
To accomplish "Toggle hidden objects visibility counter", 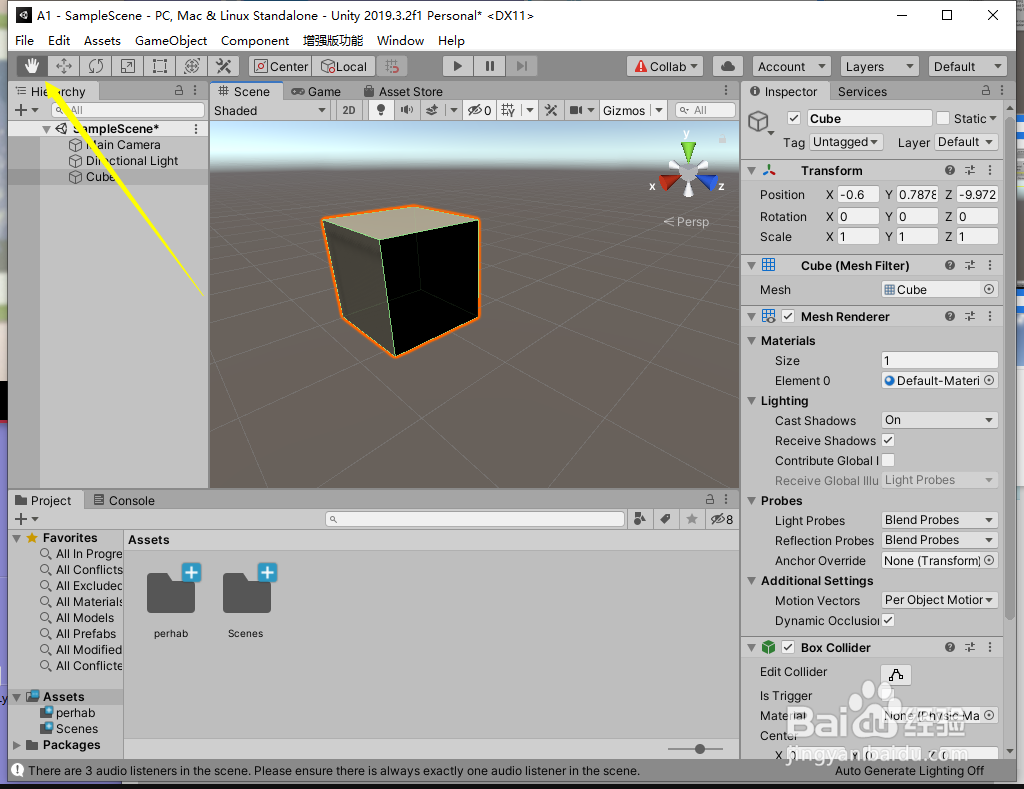I will pos(479,110).
